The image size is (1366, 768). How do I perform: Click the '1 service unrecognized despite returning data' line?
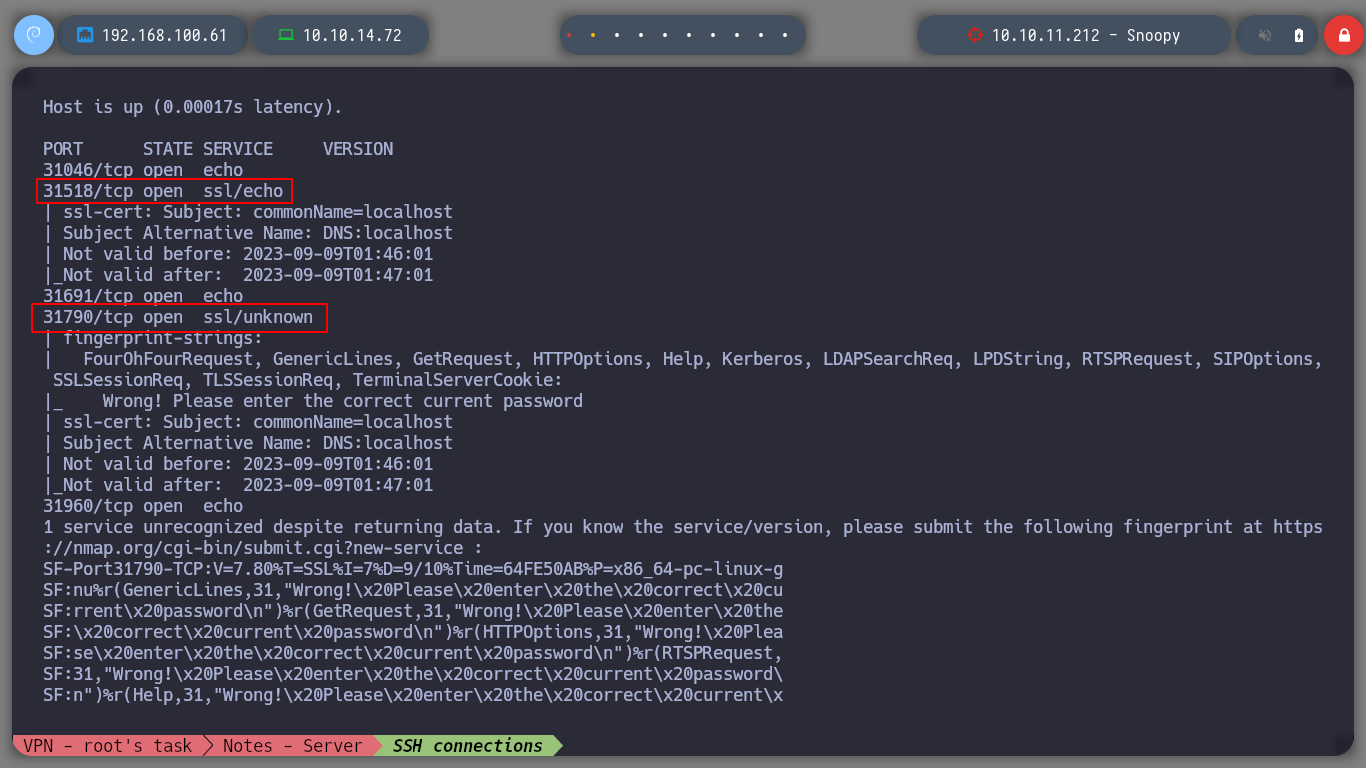coord(683,527)
